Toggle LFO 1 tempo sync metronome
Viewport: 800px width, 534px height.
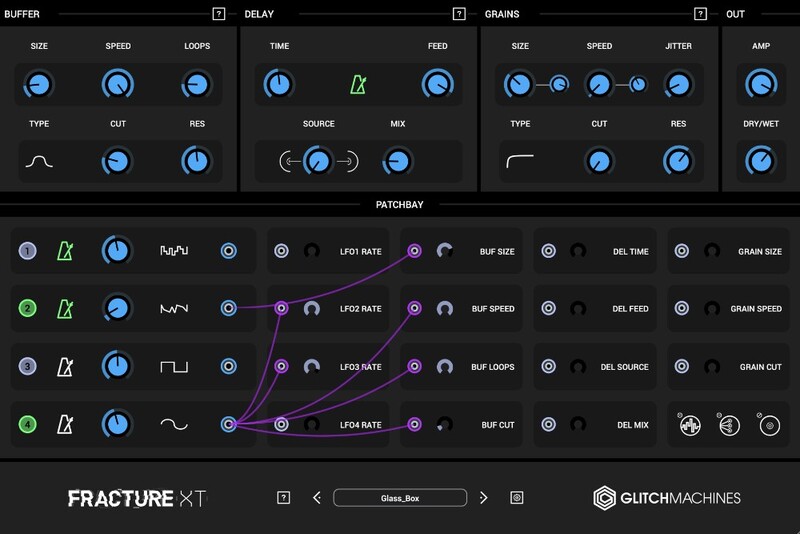(x=65, y=251)
